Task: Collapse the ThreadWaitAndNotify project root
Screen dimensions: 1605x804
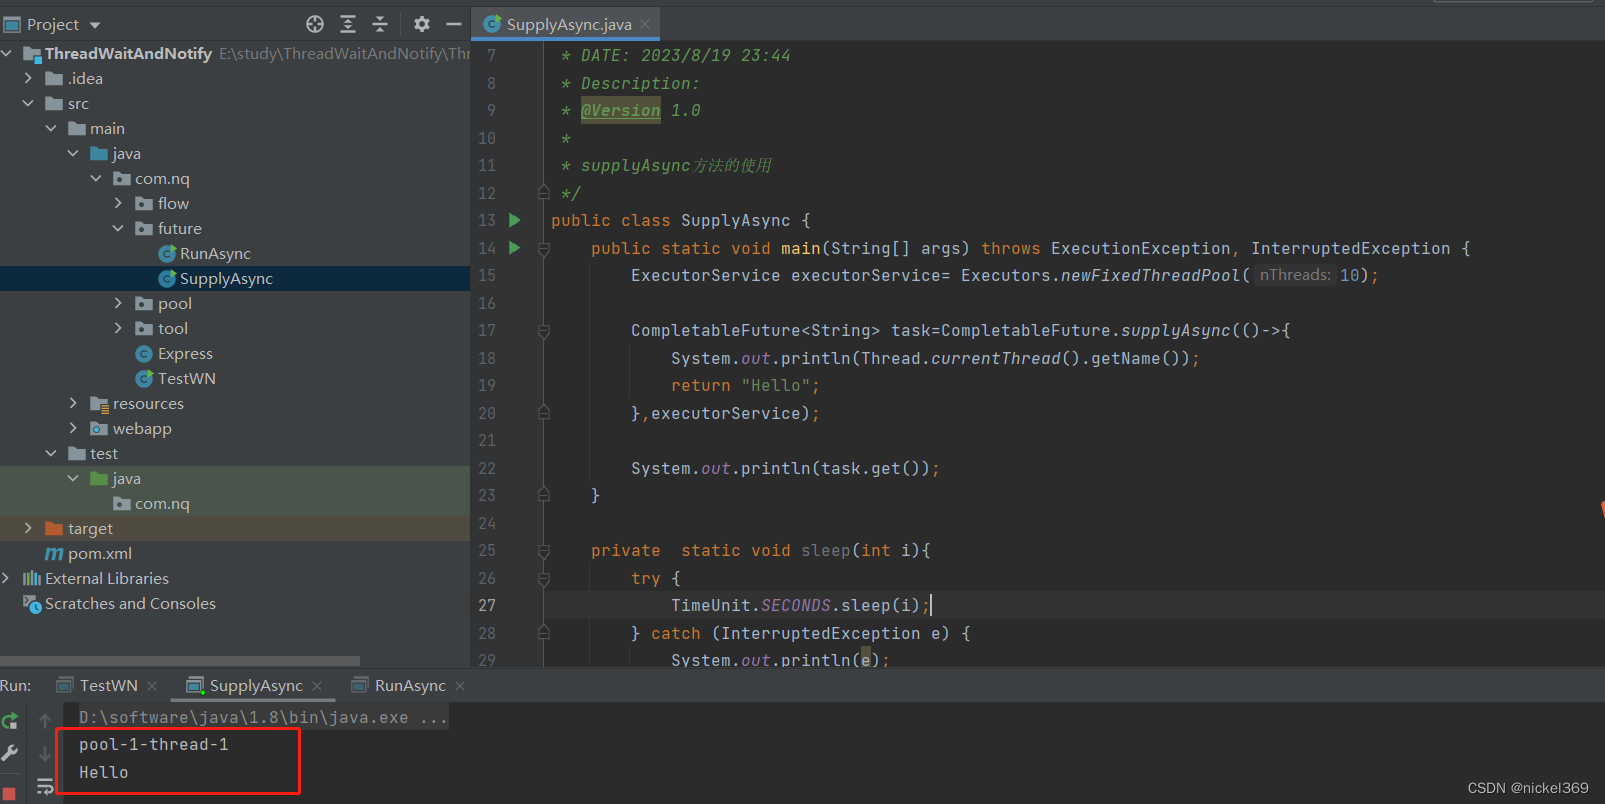Action: click(7, 53)
